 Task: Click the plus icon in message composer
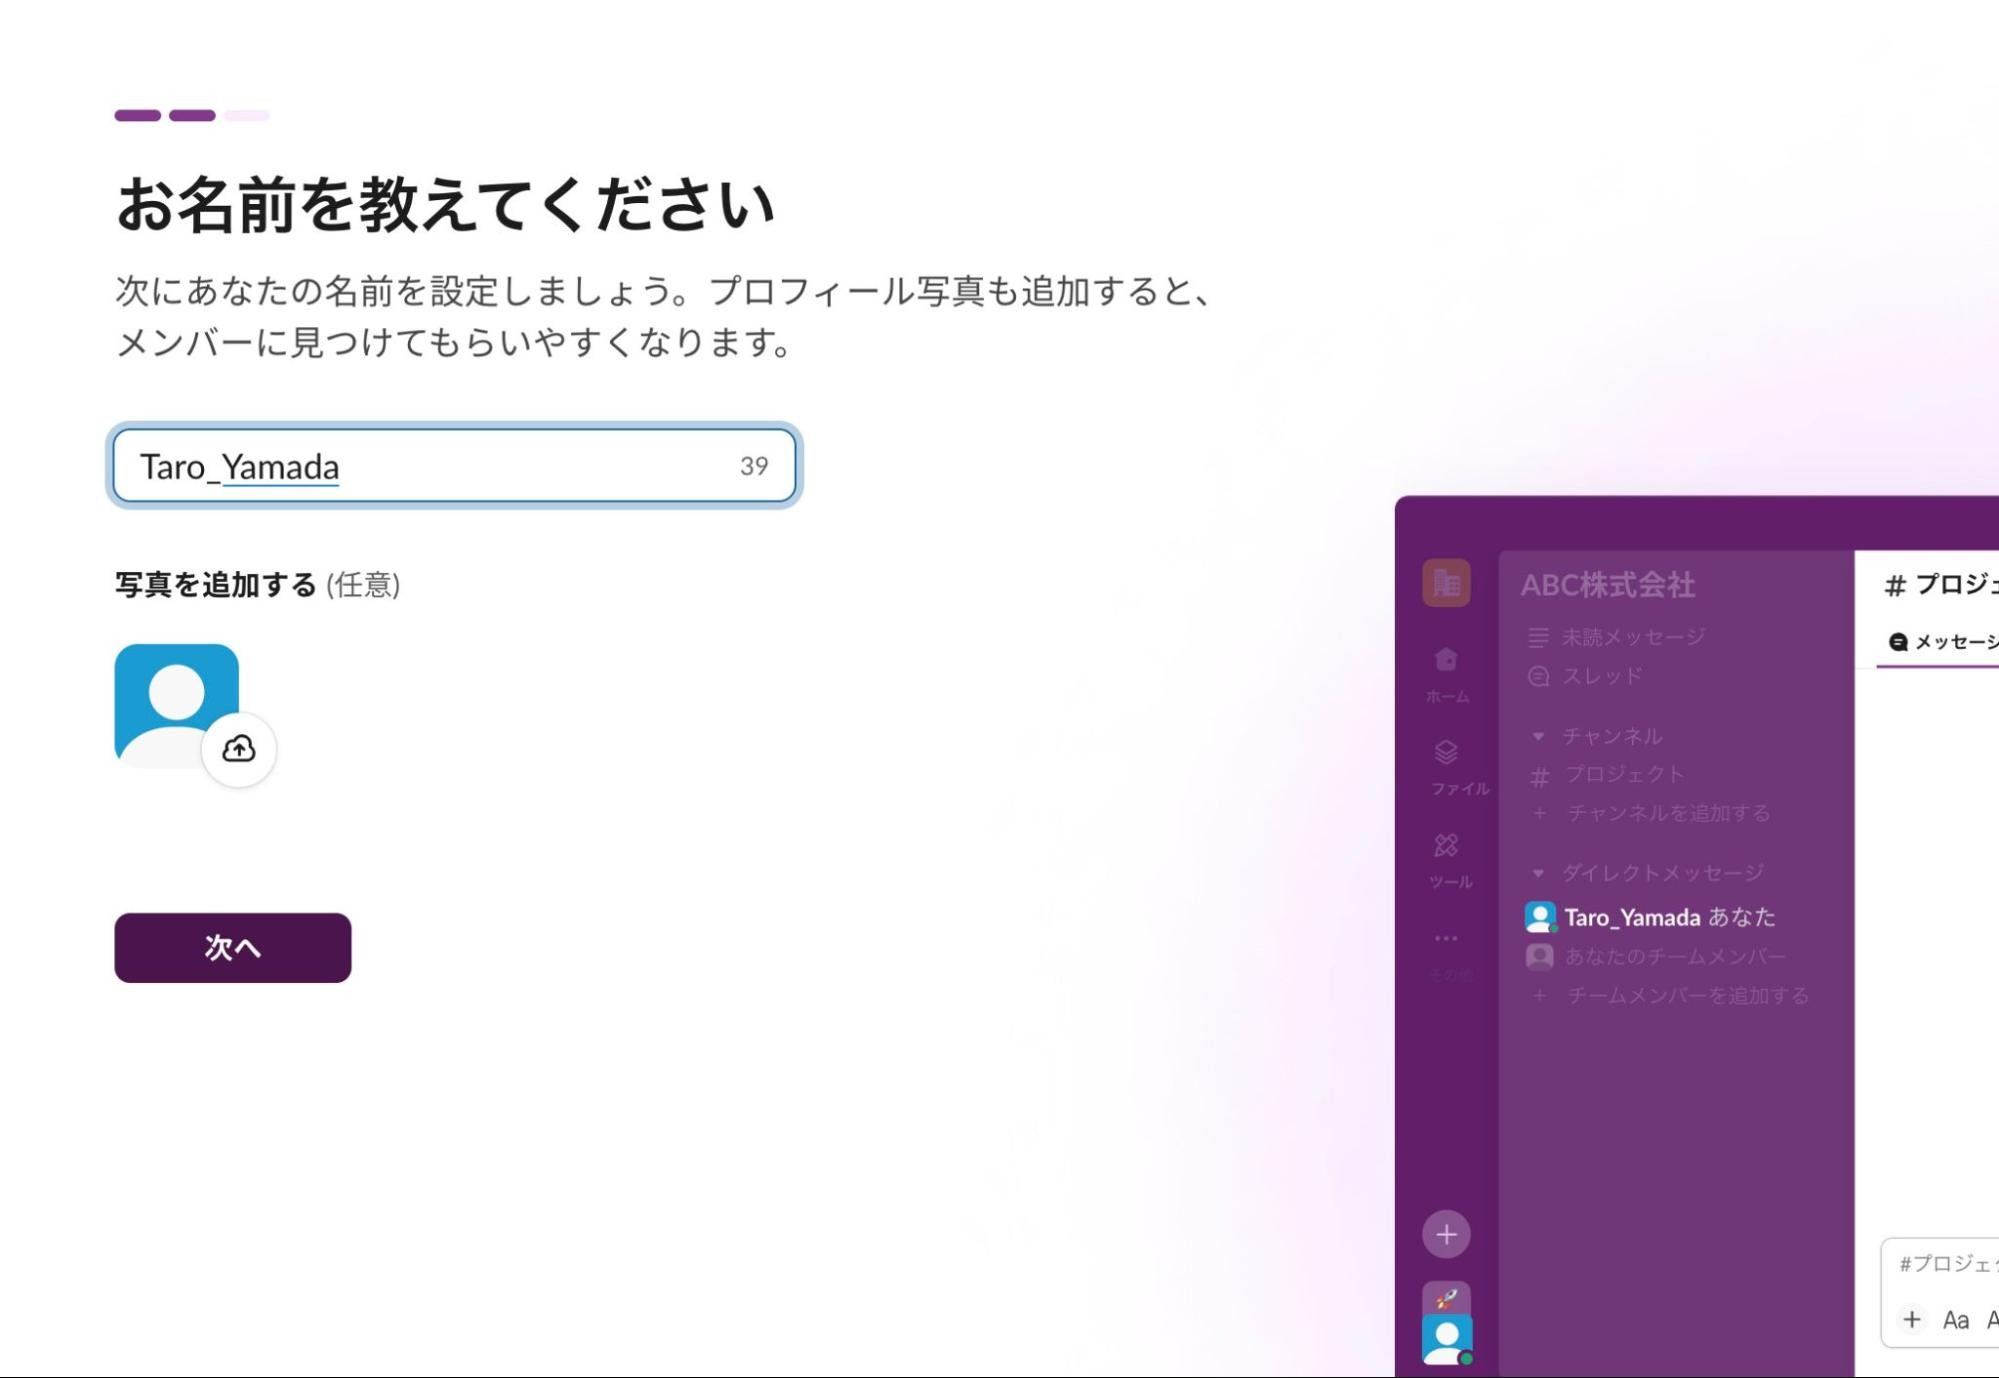pyautogui.click(x=1912, y=1319)
